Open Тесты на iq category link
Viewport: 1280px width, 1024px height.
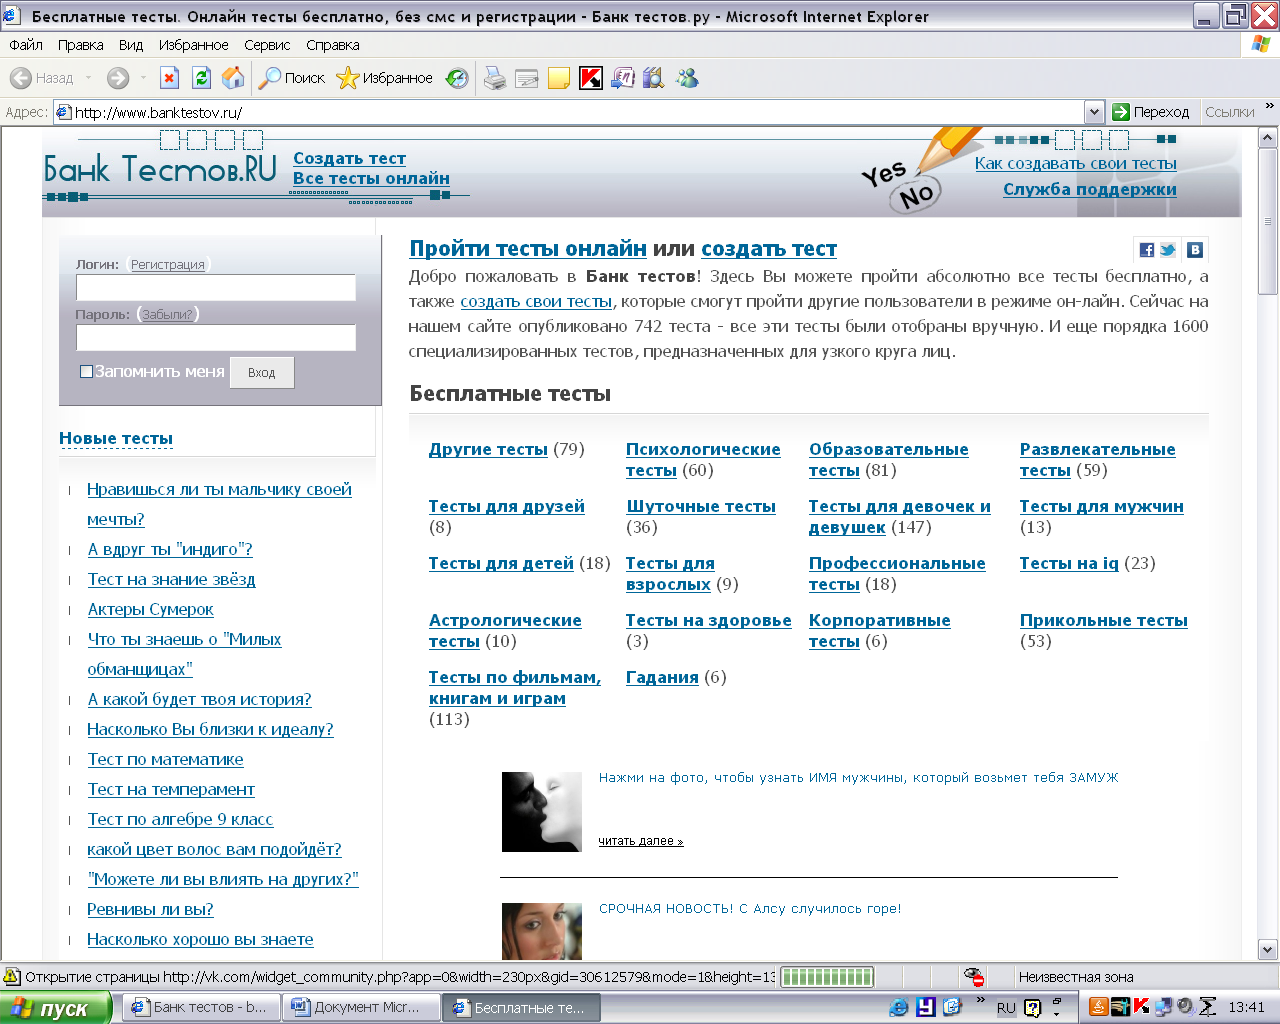coord(1069,563)
